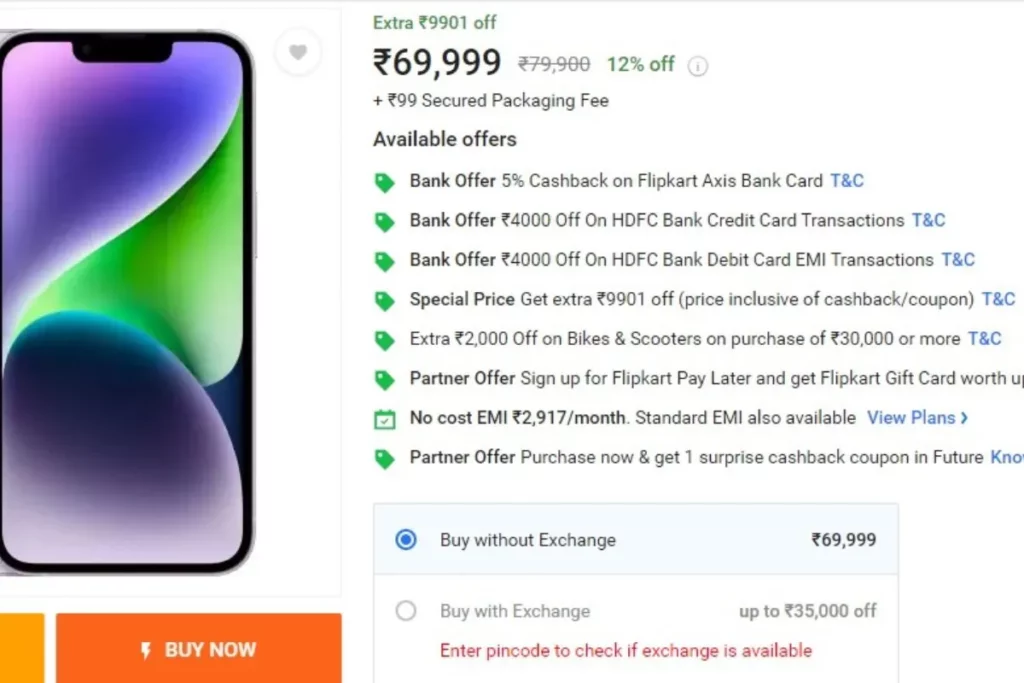Click tag icon beside Bikes & Scooters offer

385,340
